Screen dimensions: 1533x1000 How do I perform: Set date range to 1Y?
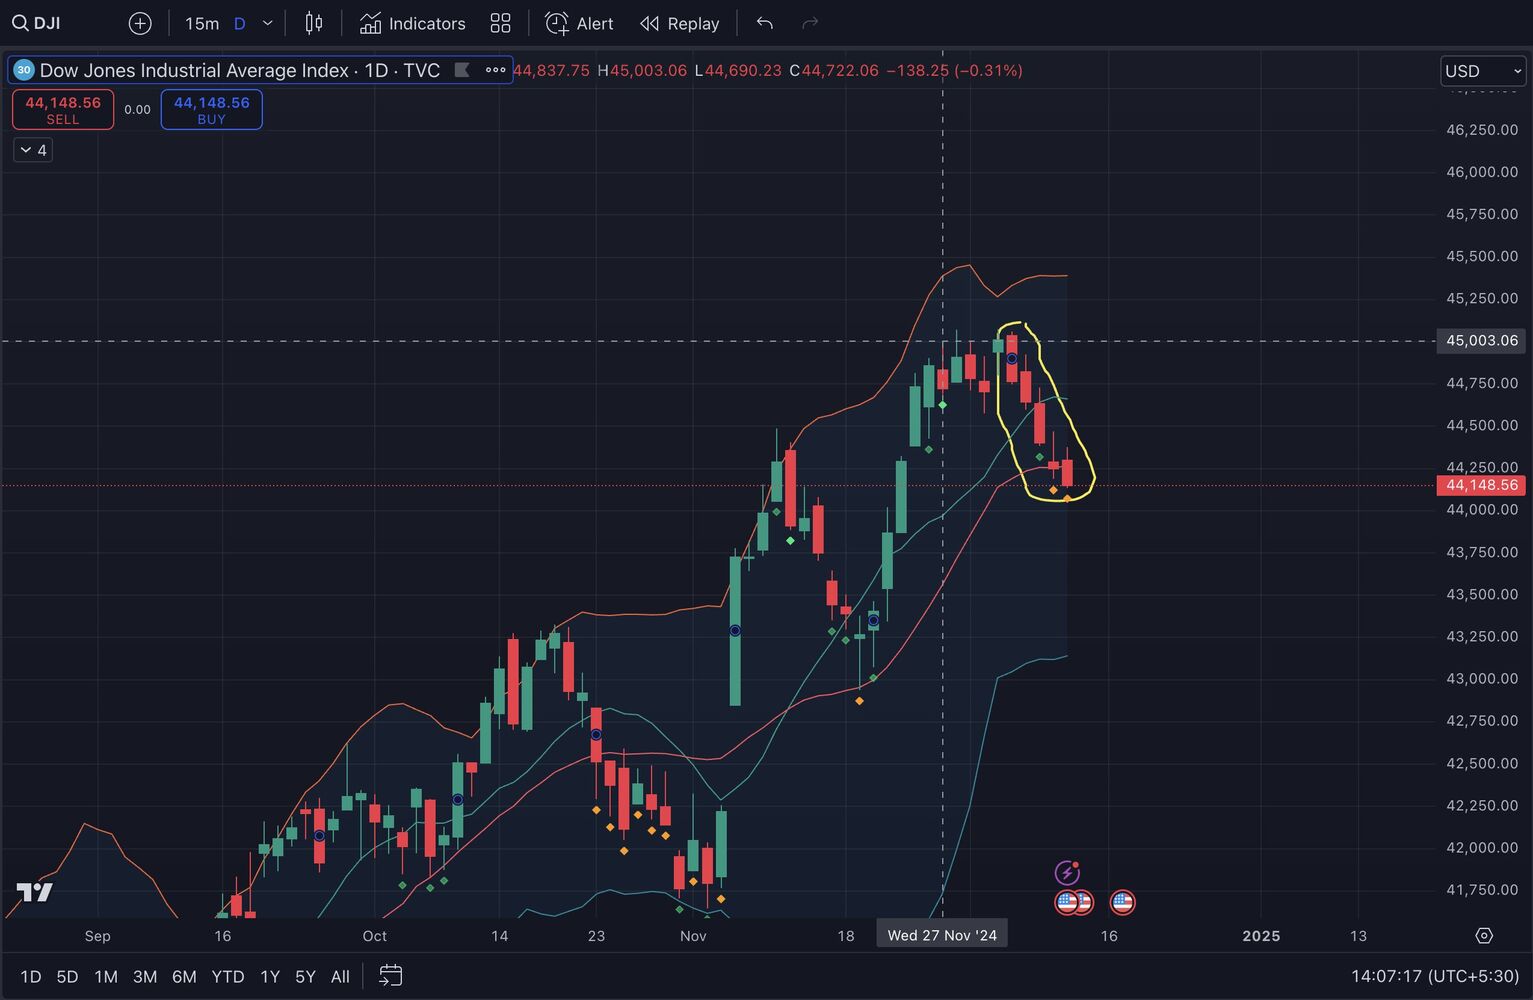click(270, 976)
